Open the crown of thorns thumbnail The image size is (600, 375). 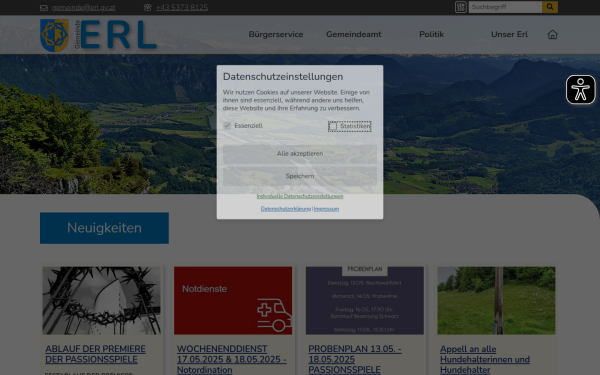click(x=101, y=300)
